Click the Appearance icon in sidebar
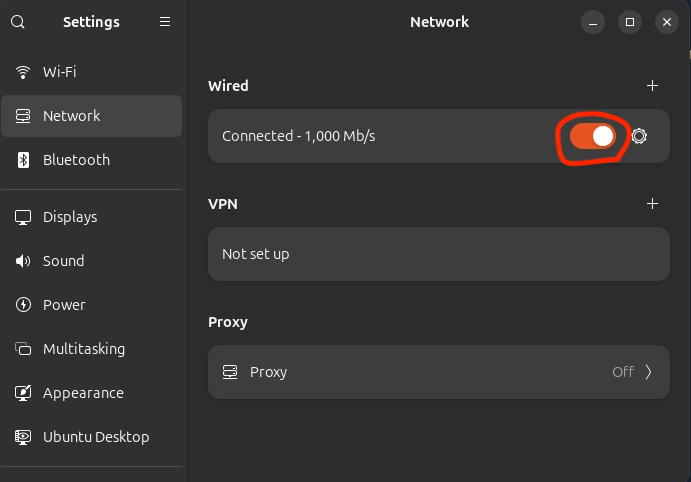The width and height of the screenshot is (691, 482). [x=23, y=393]
